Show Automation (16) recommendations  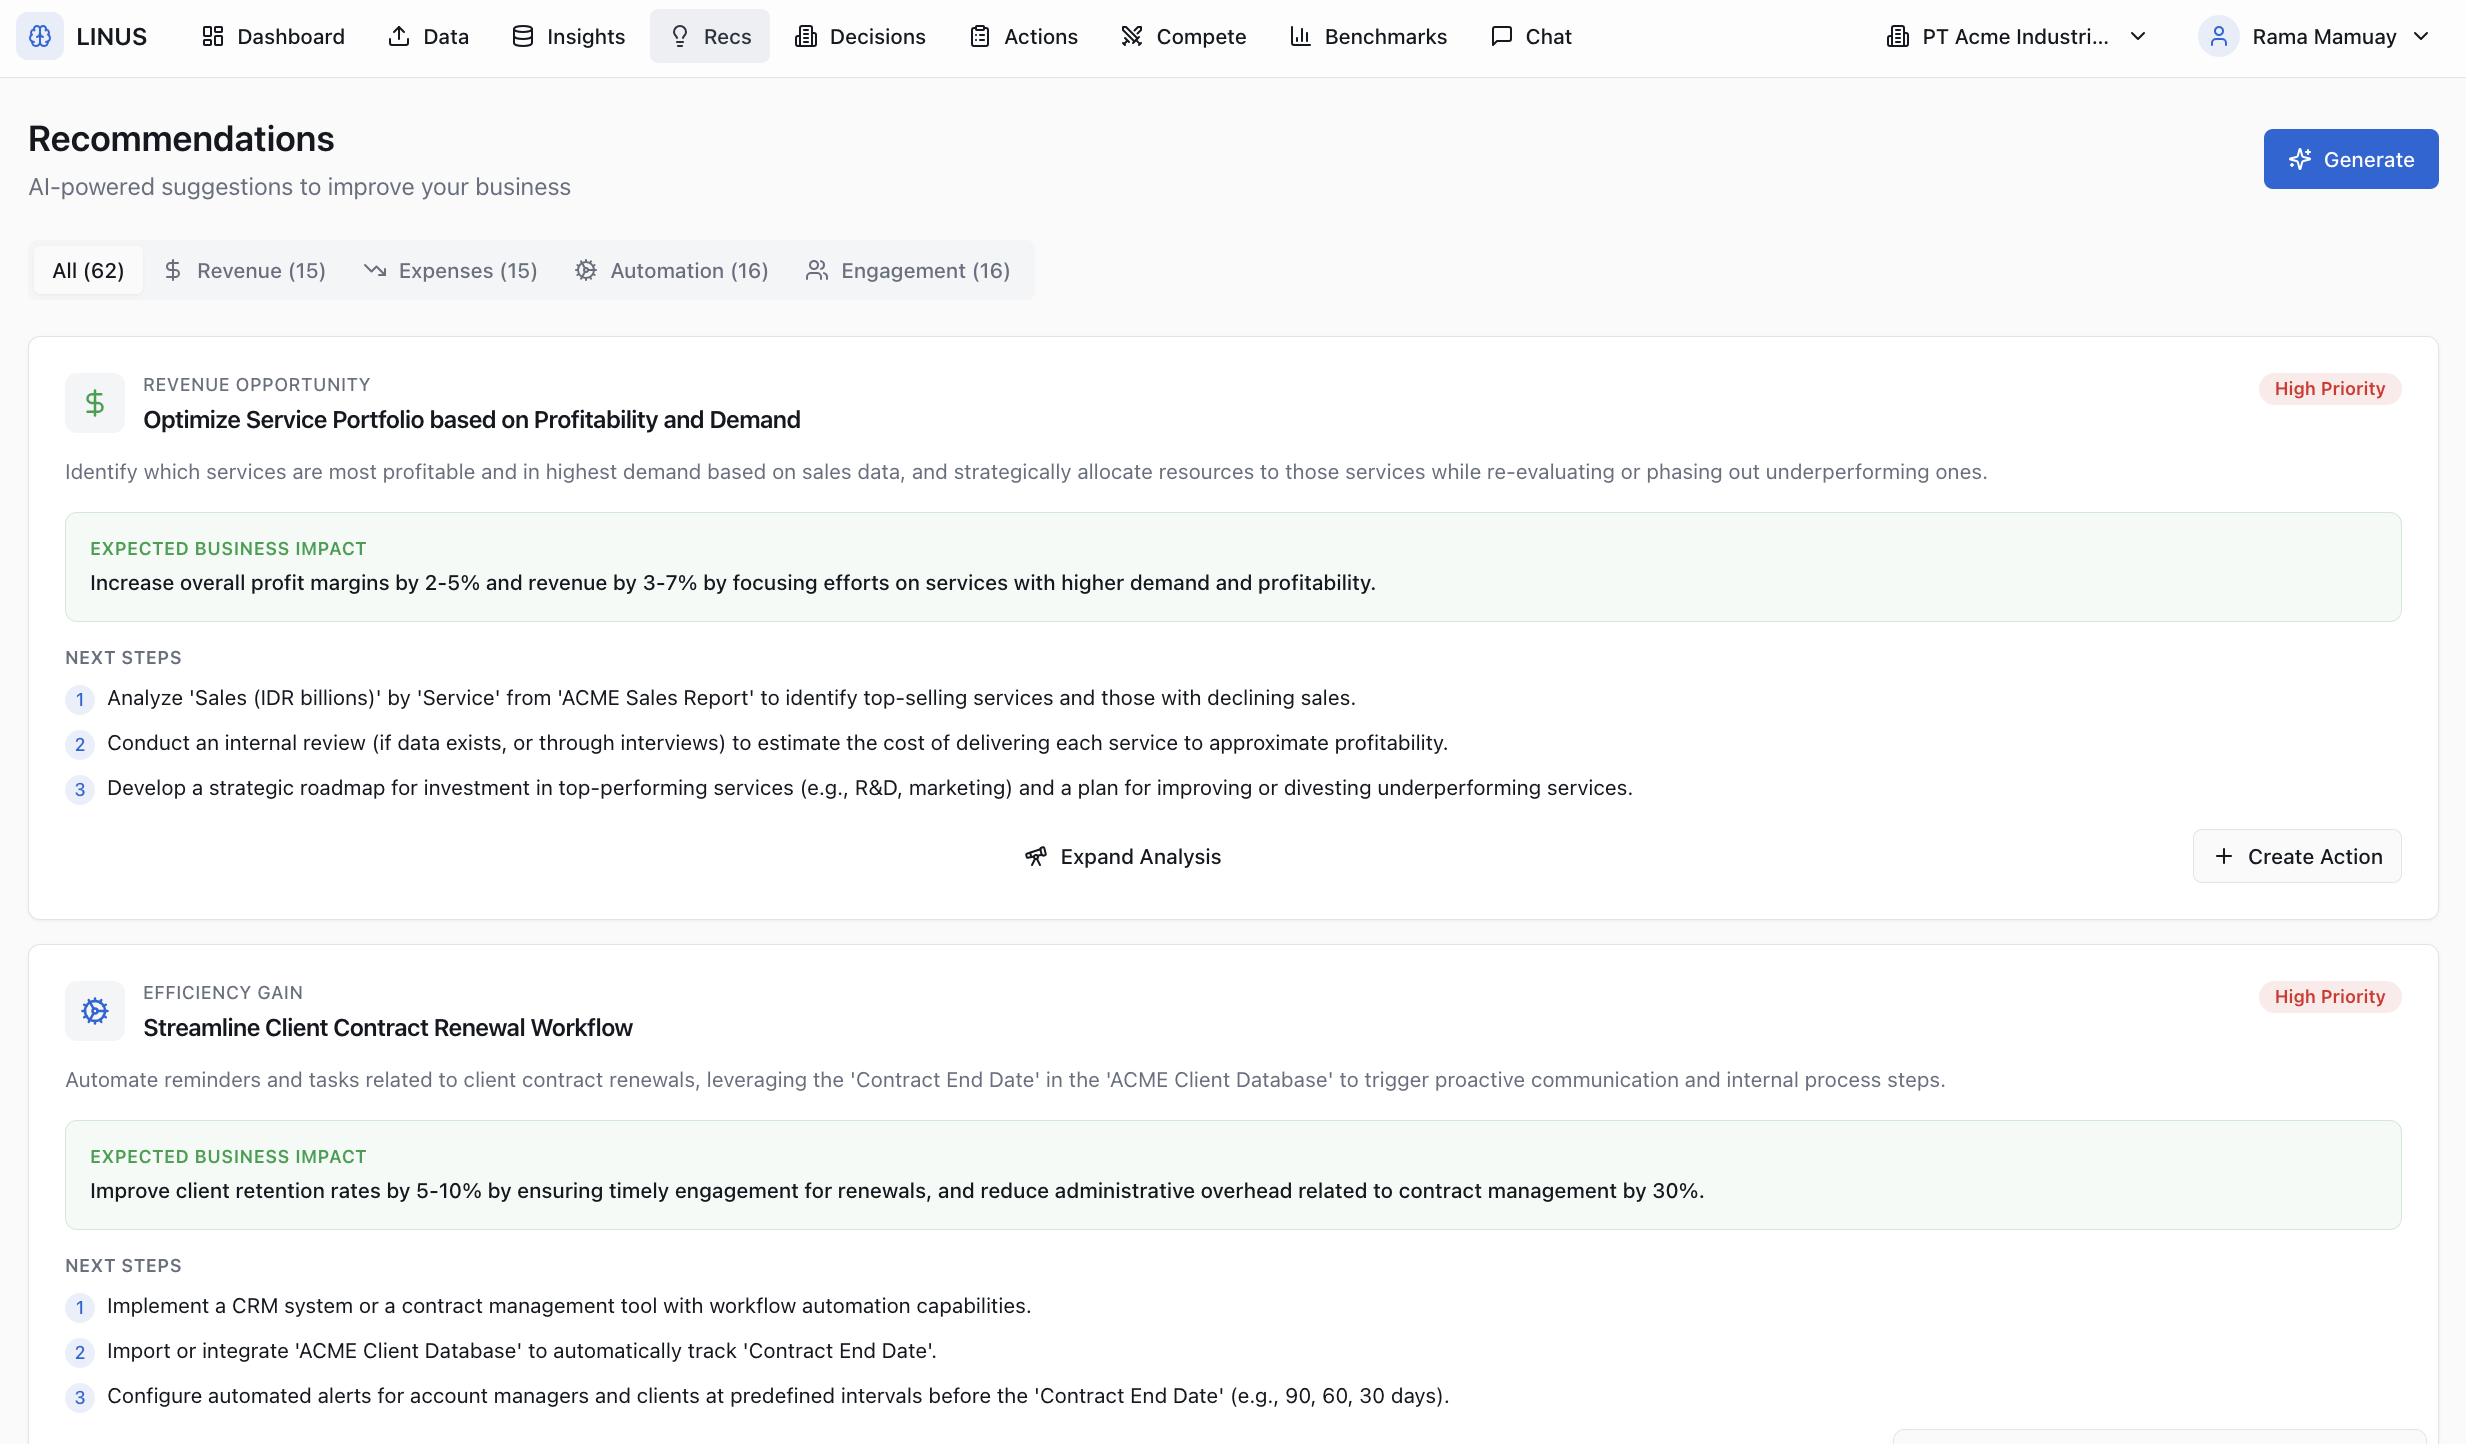point(671,270)
